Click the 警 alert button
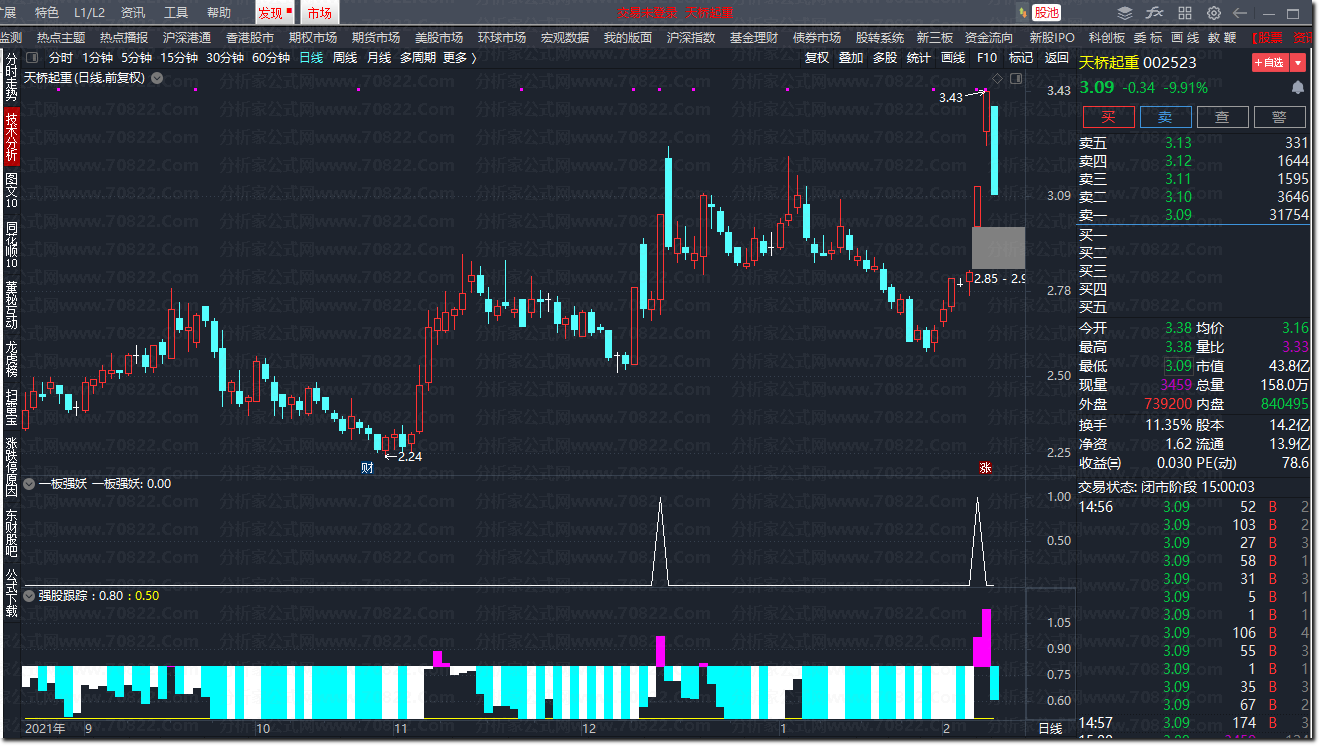 tap(1279, 117)
